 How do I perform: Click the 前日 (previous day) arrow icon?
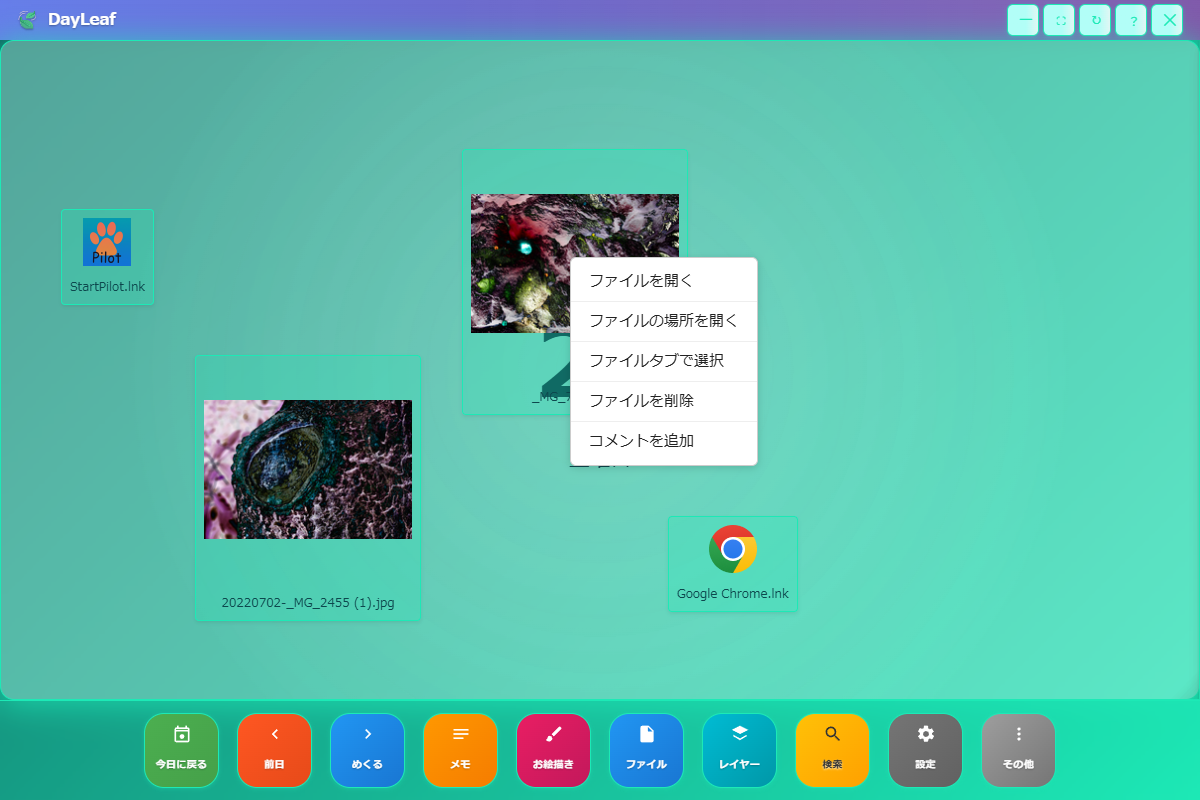pyautogui.click(x=274, y=750)
